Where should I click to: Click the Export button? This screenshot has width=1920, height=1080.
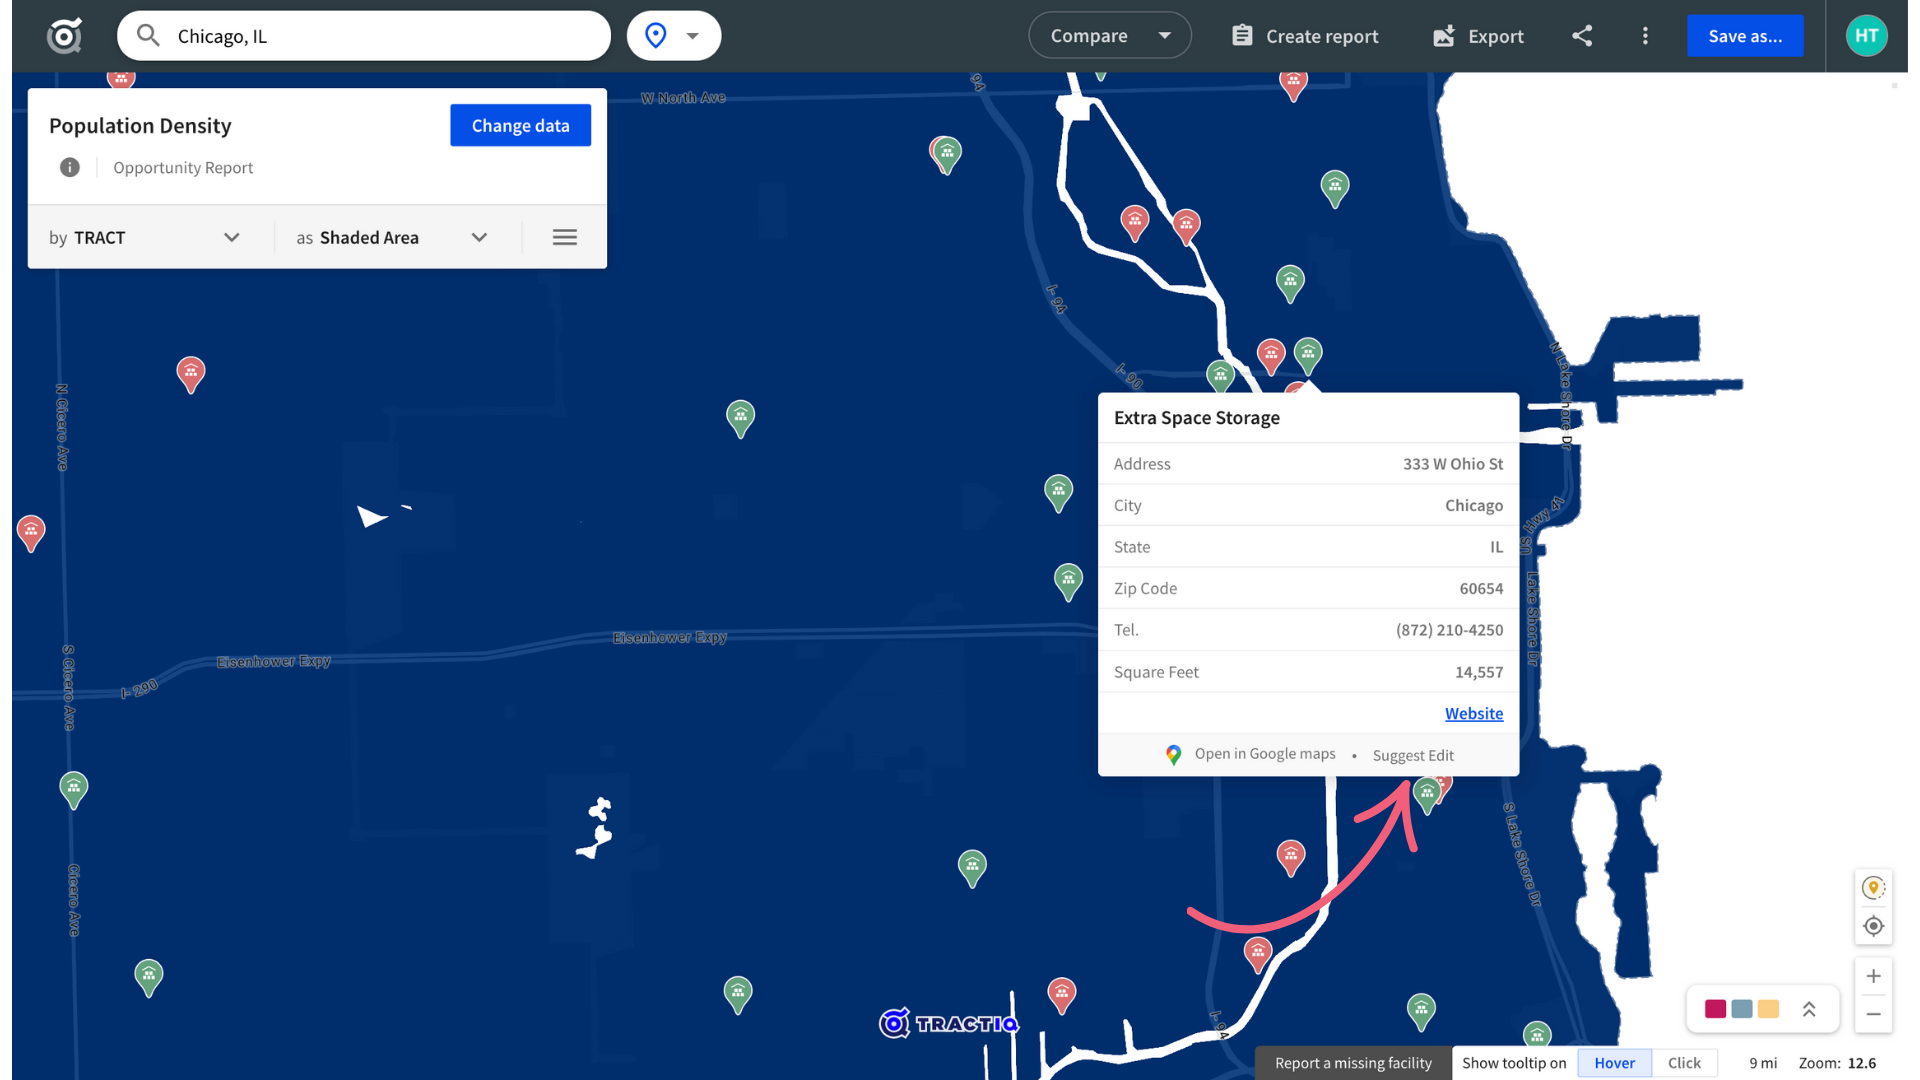coord(1478,36)
